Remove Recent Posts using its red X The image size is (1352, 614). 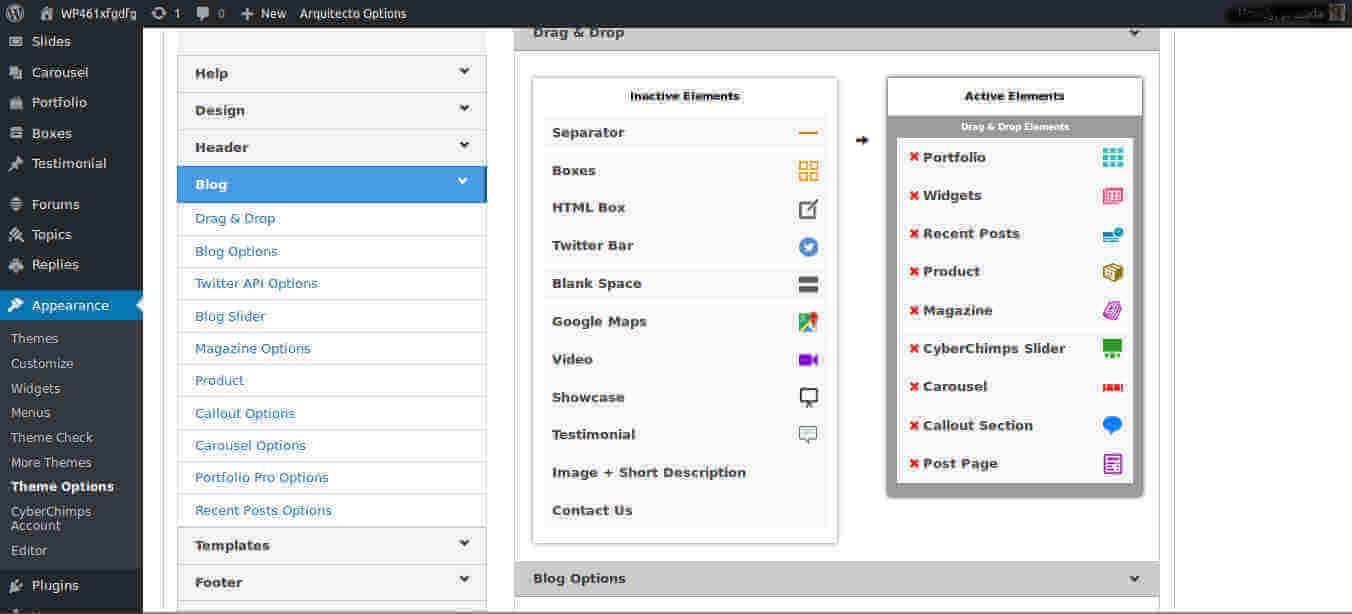[914, 234]
